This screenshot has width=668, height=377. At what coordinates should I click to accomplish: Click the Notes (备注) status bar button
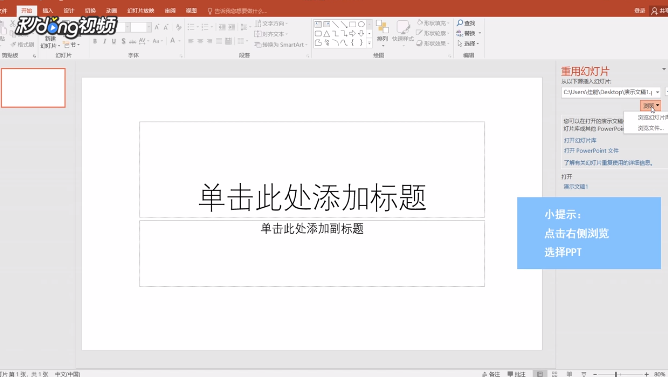[491, 374]
